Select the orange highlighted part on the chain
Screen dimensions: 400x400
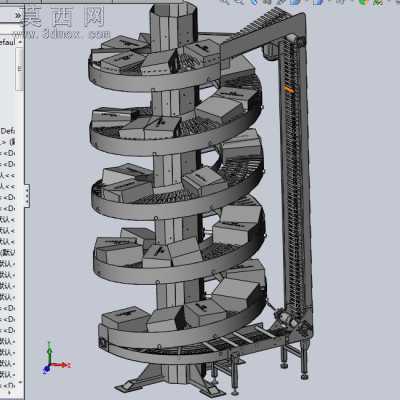coord(289,89)
